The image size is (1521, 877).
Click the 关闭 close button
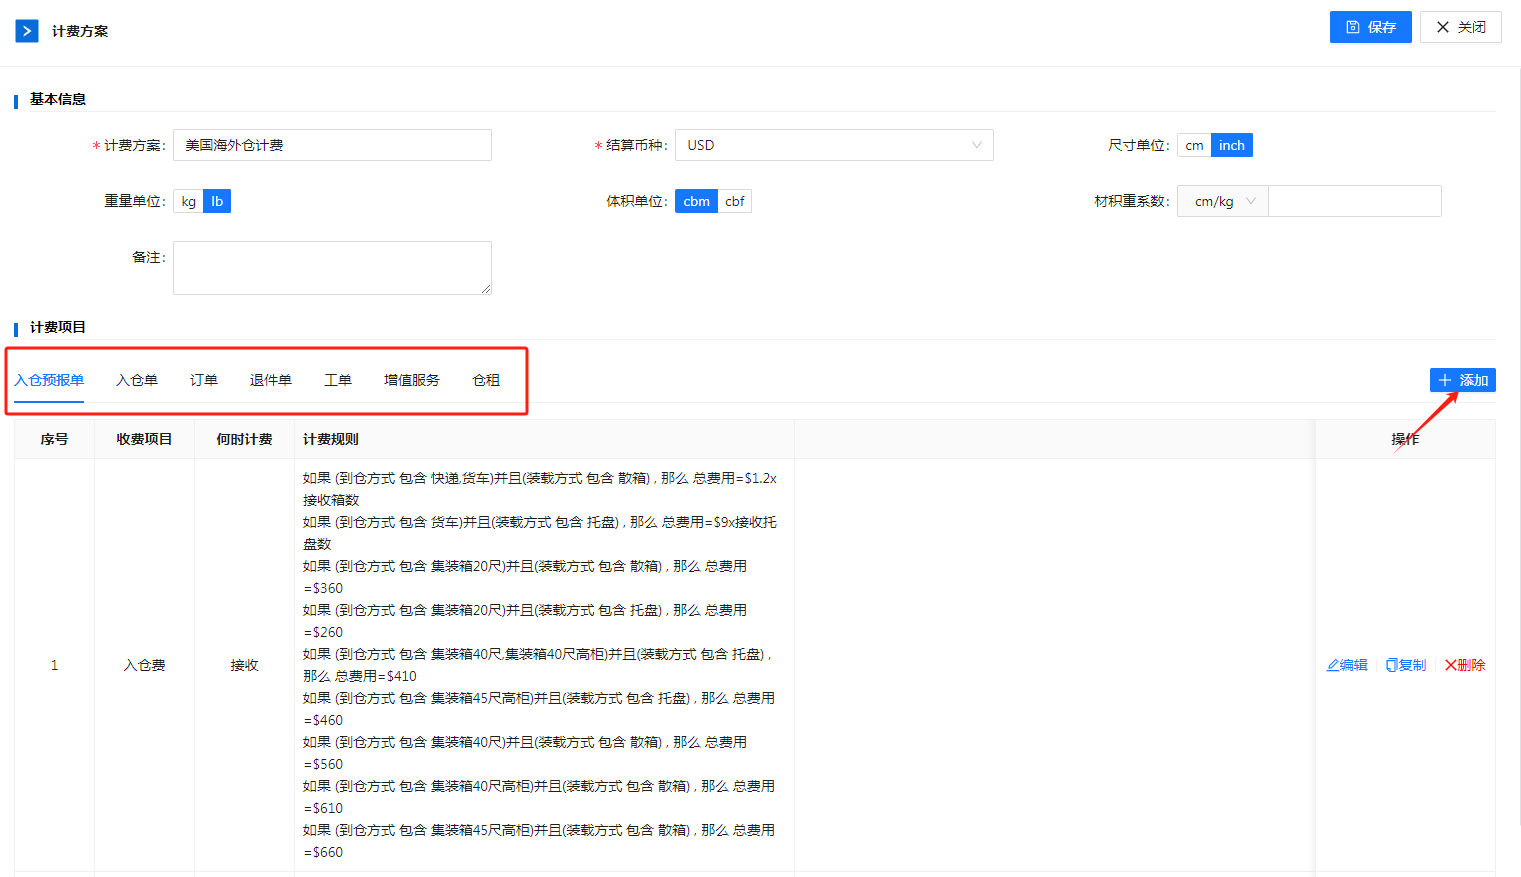[1460, 27]
